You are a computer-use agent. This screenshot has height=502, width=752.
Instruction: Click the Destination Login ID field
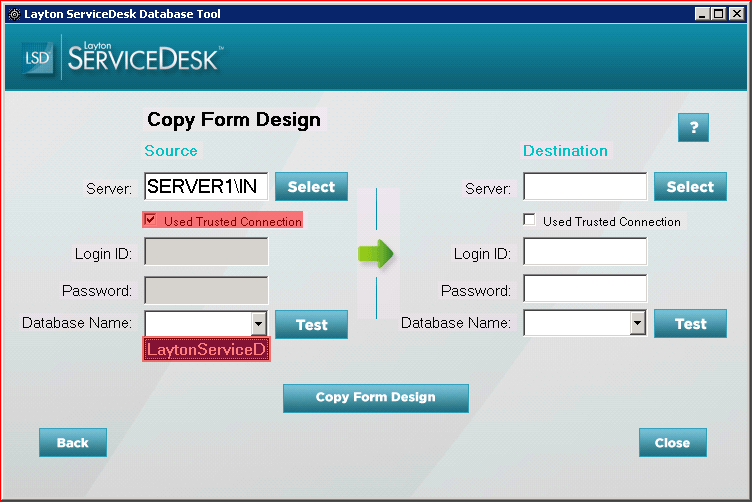585,251
